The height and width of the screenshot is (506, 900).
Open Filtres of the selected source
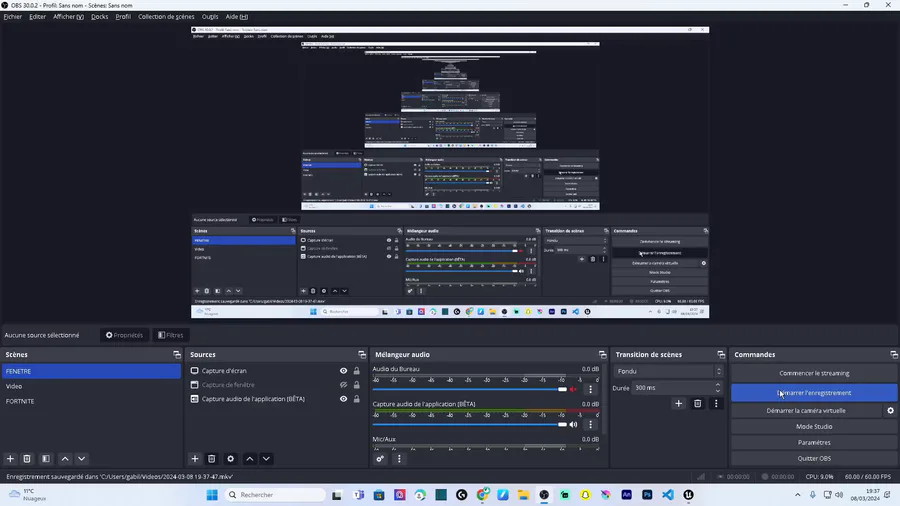[170, 335]
